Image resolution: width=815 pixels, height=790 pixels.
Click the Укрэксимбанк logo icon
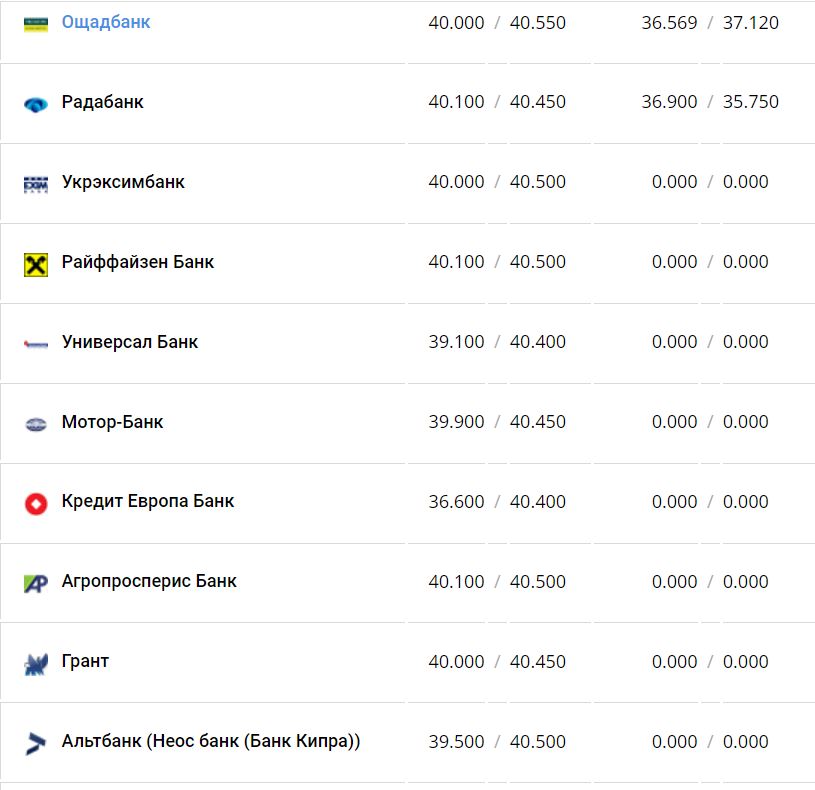click(36, 184)
